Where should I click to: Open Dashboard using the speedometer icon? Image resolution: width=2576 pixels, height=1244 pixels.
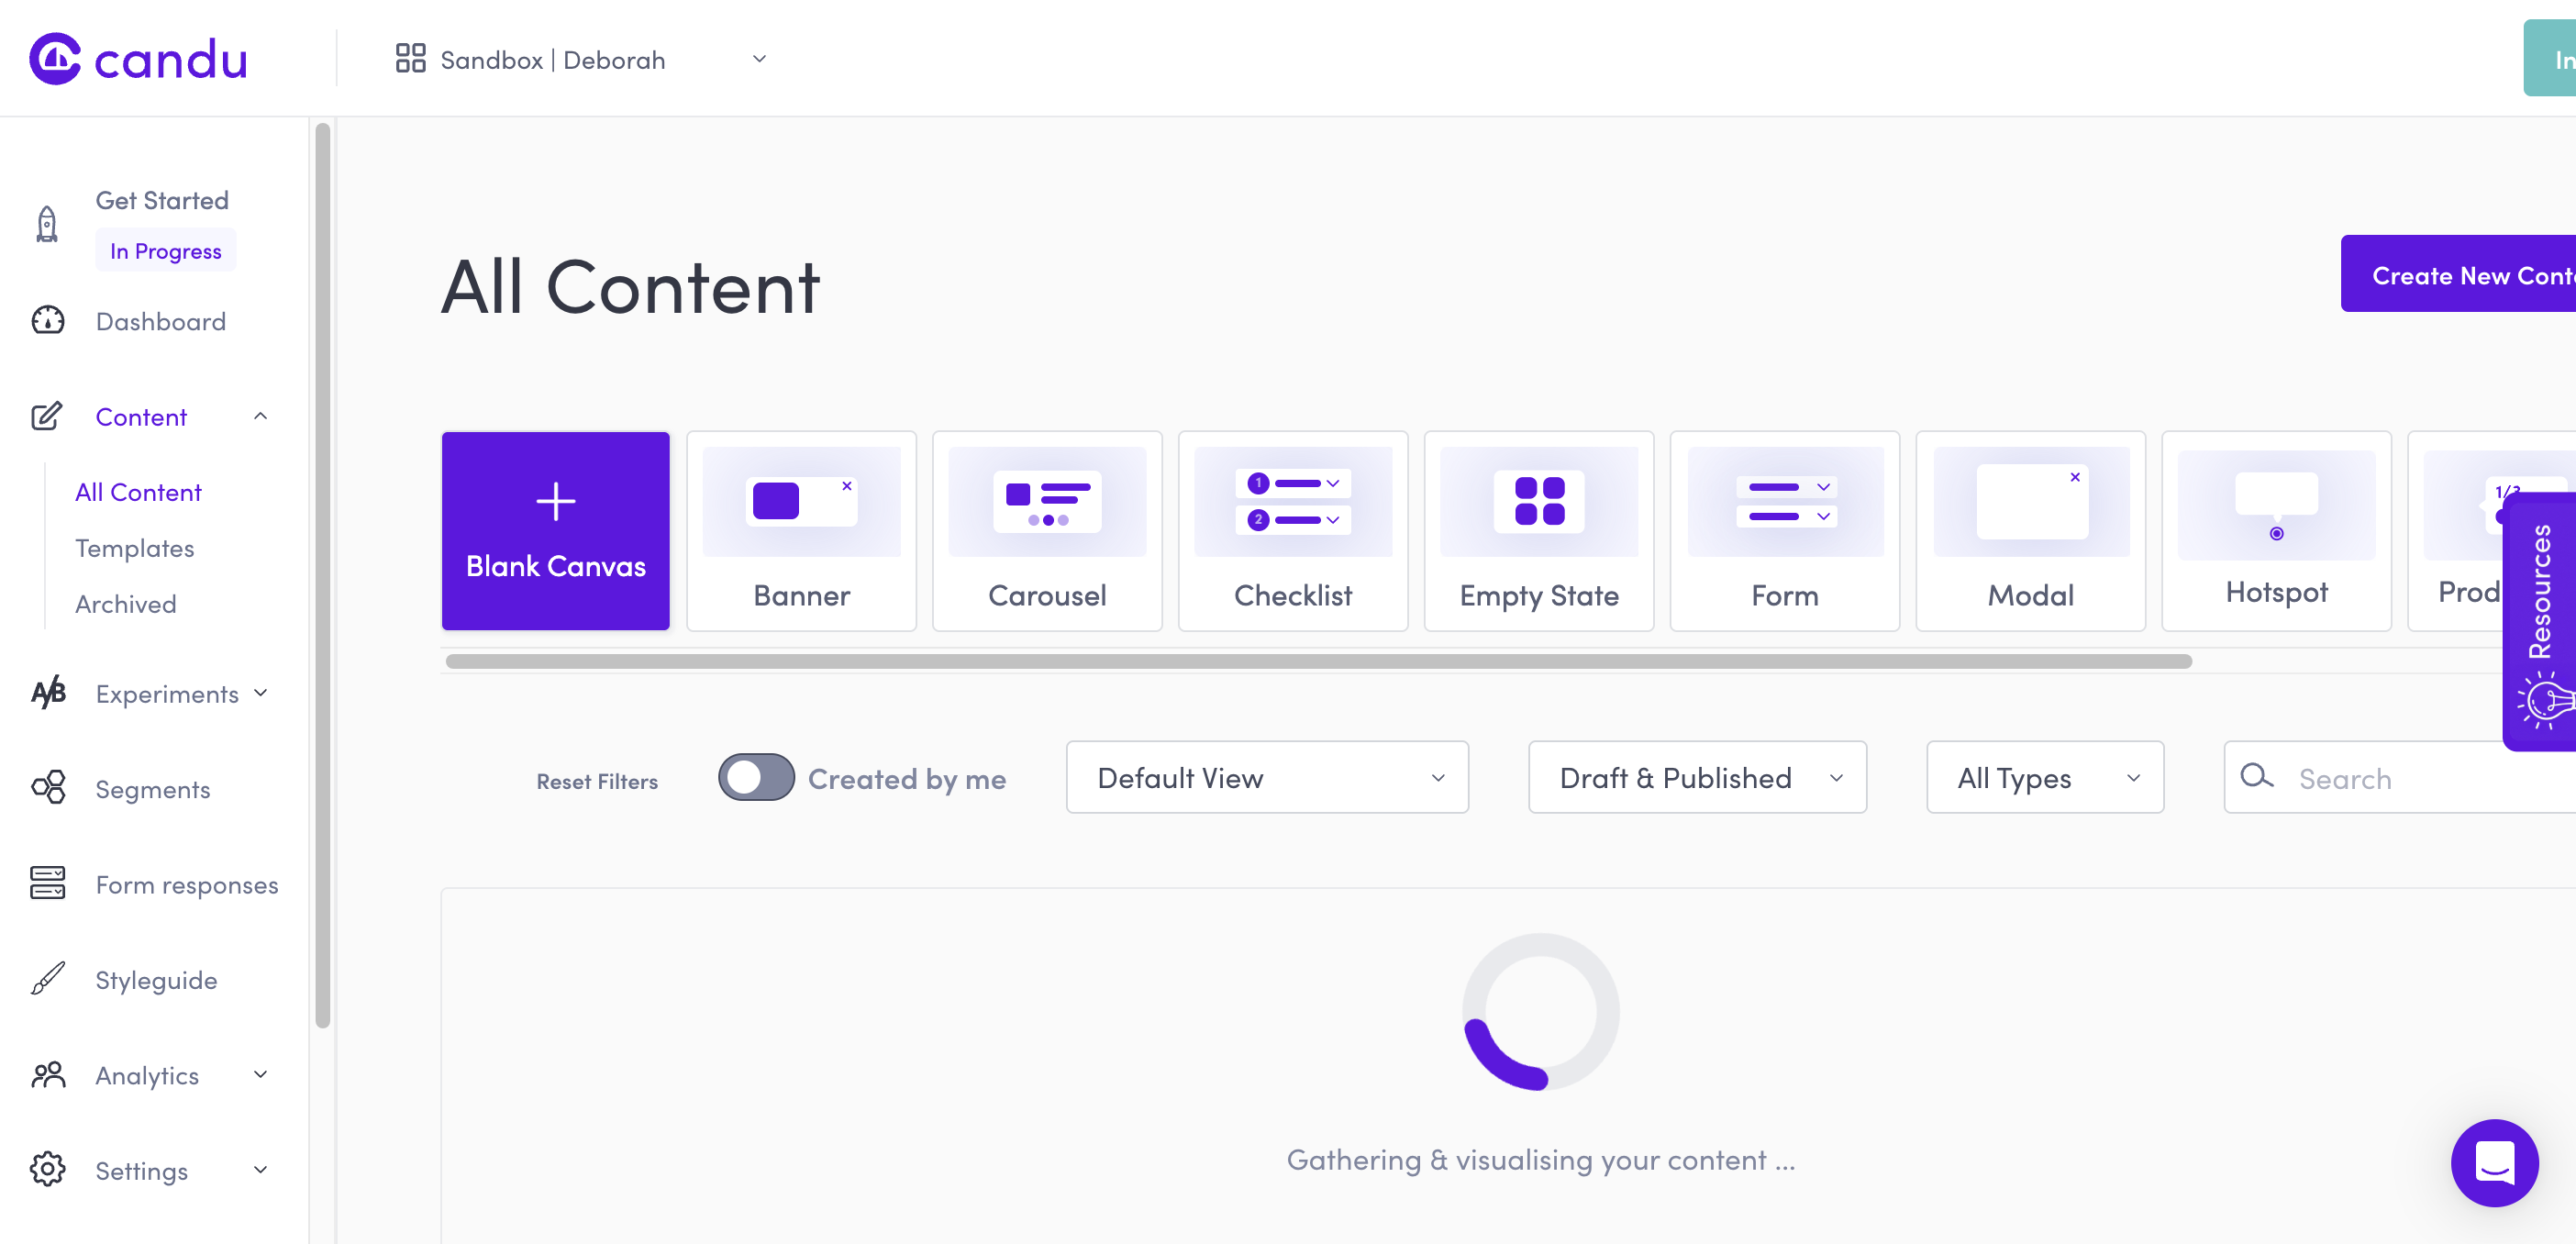point(46,321)
